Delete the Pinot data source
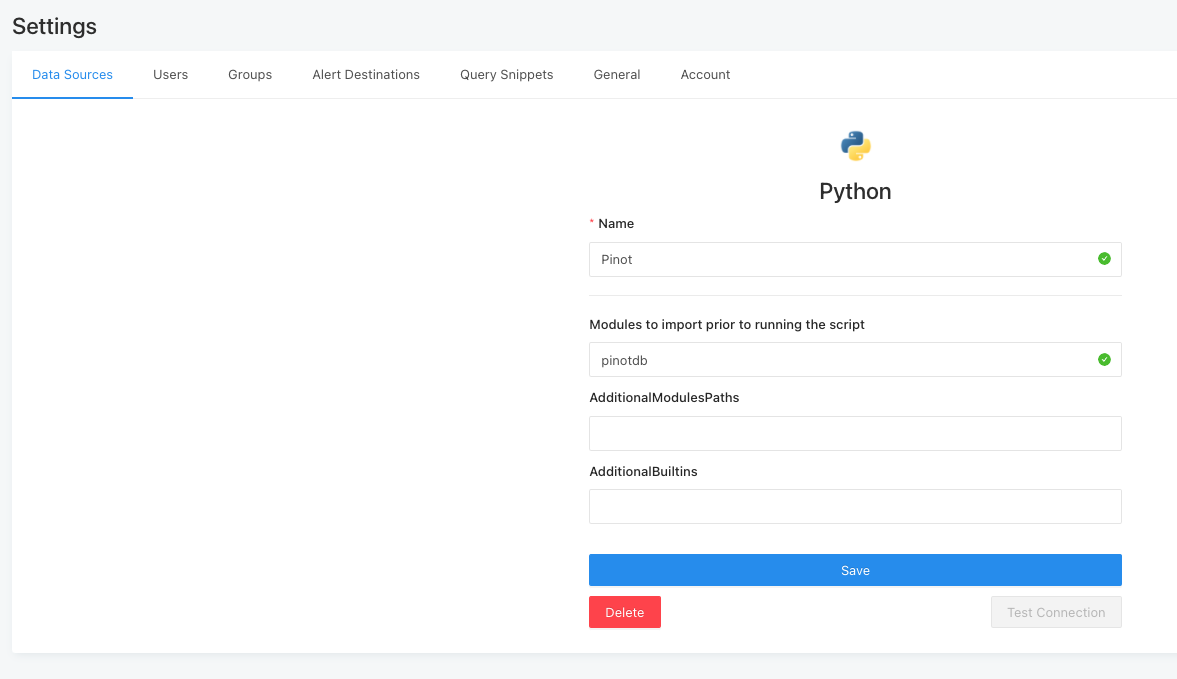 coord(624,611)
